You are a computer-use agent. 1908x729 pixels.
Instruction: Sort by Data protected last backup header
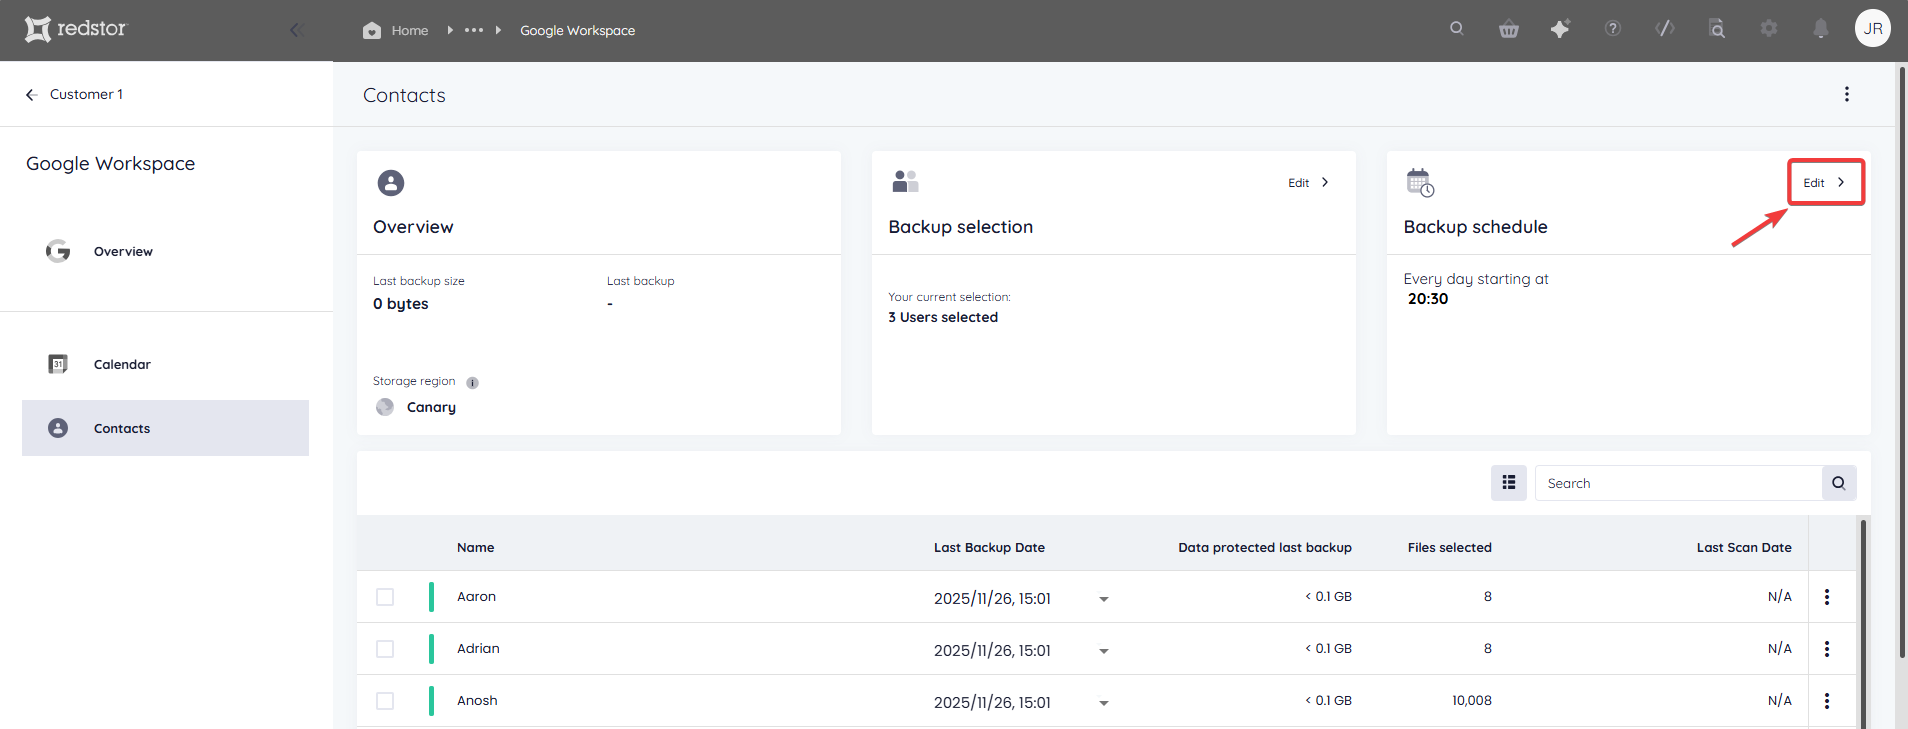[x=1265, y=548]
